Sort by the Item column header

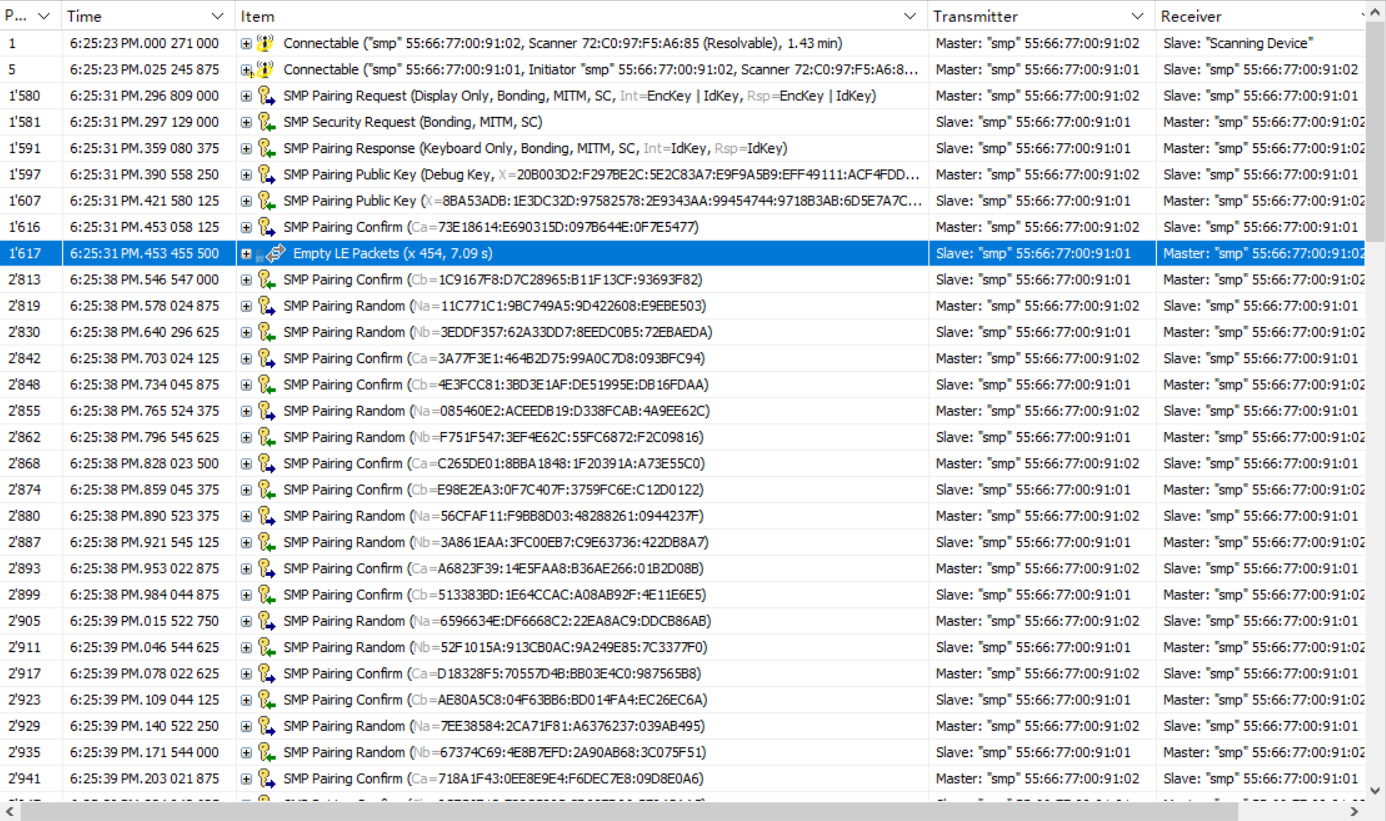257,16
